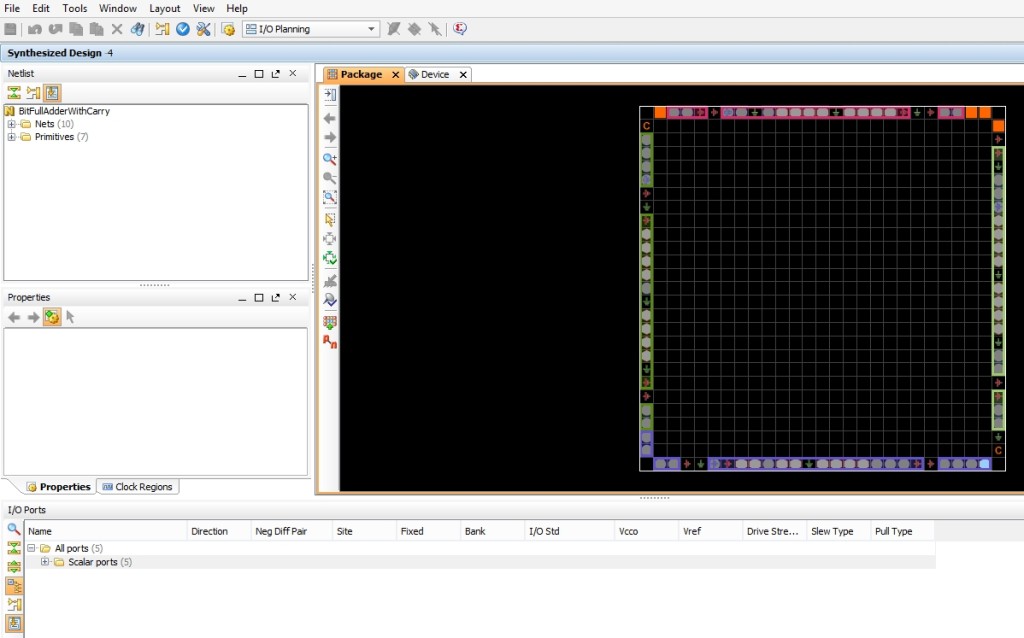Toggle autofit selection in the Package sidebar
This screenshot has width=1024, height=638.
(329, 258)
